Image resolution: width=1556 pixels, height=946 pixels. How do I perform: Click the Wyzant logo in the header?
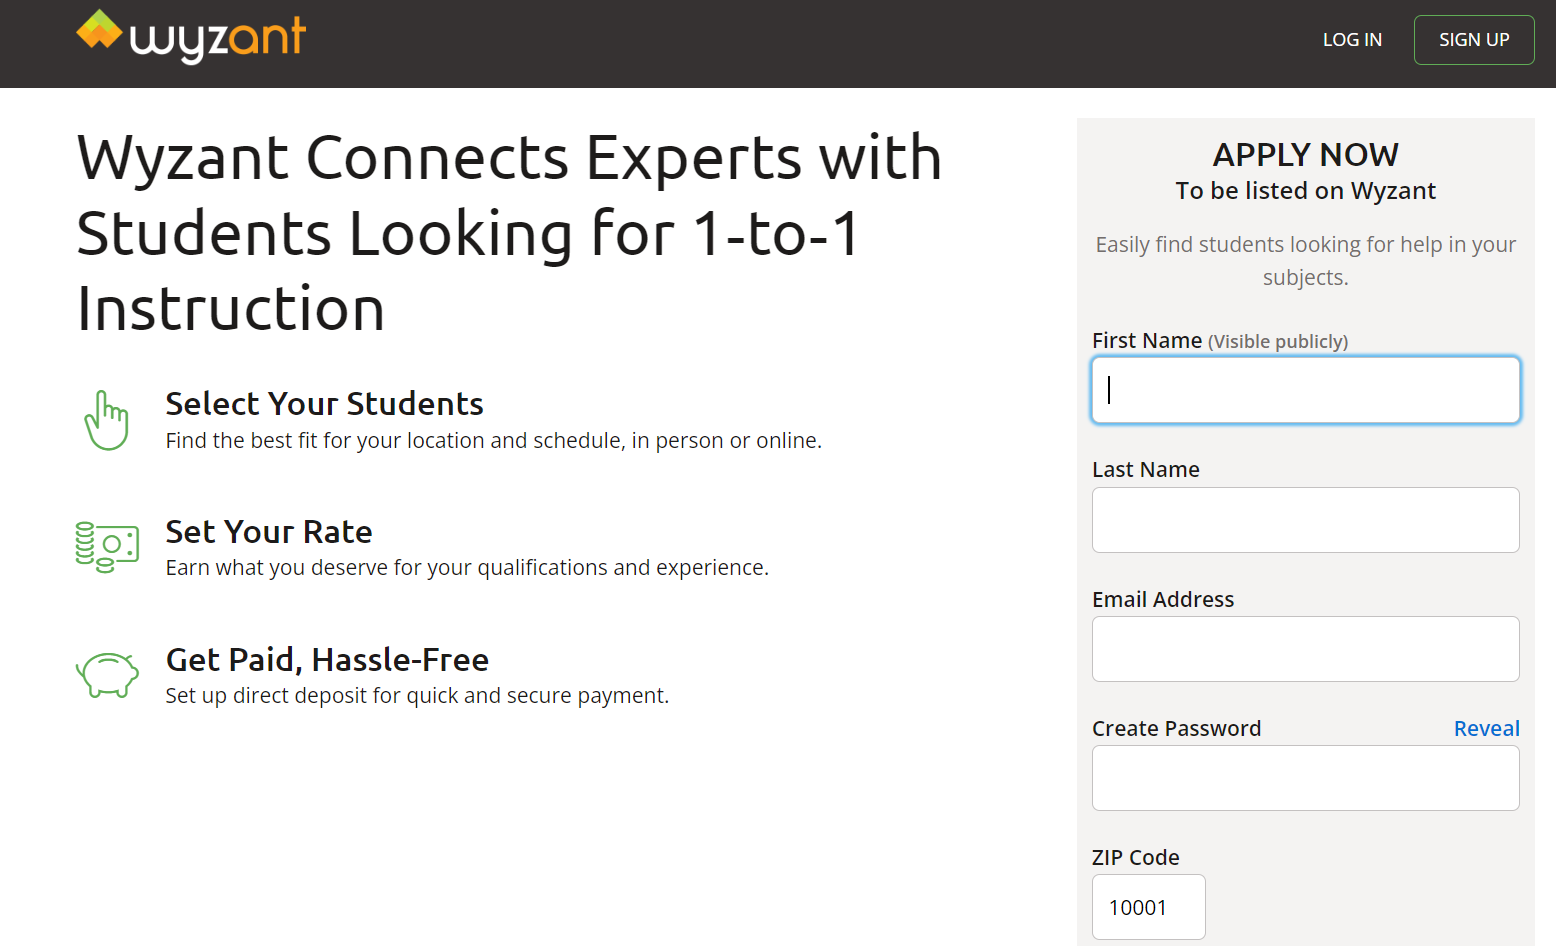point(191,36)
